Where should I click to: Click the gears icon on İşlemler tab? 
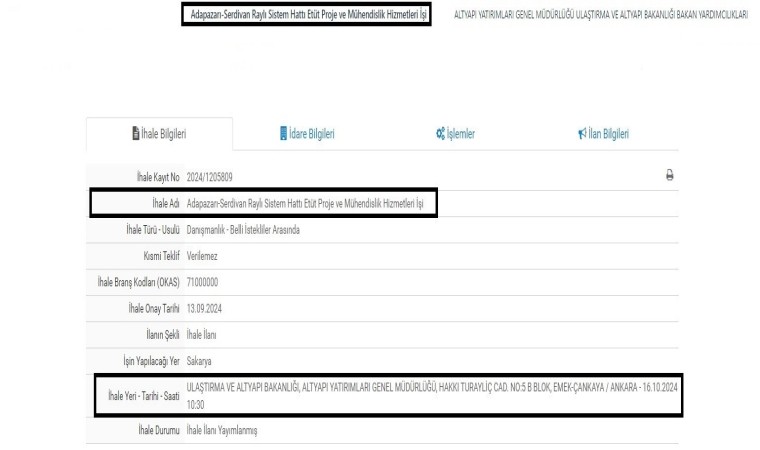point(440,134)
